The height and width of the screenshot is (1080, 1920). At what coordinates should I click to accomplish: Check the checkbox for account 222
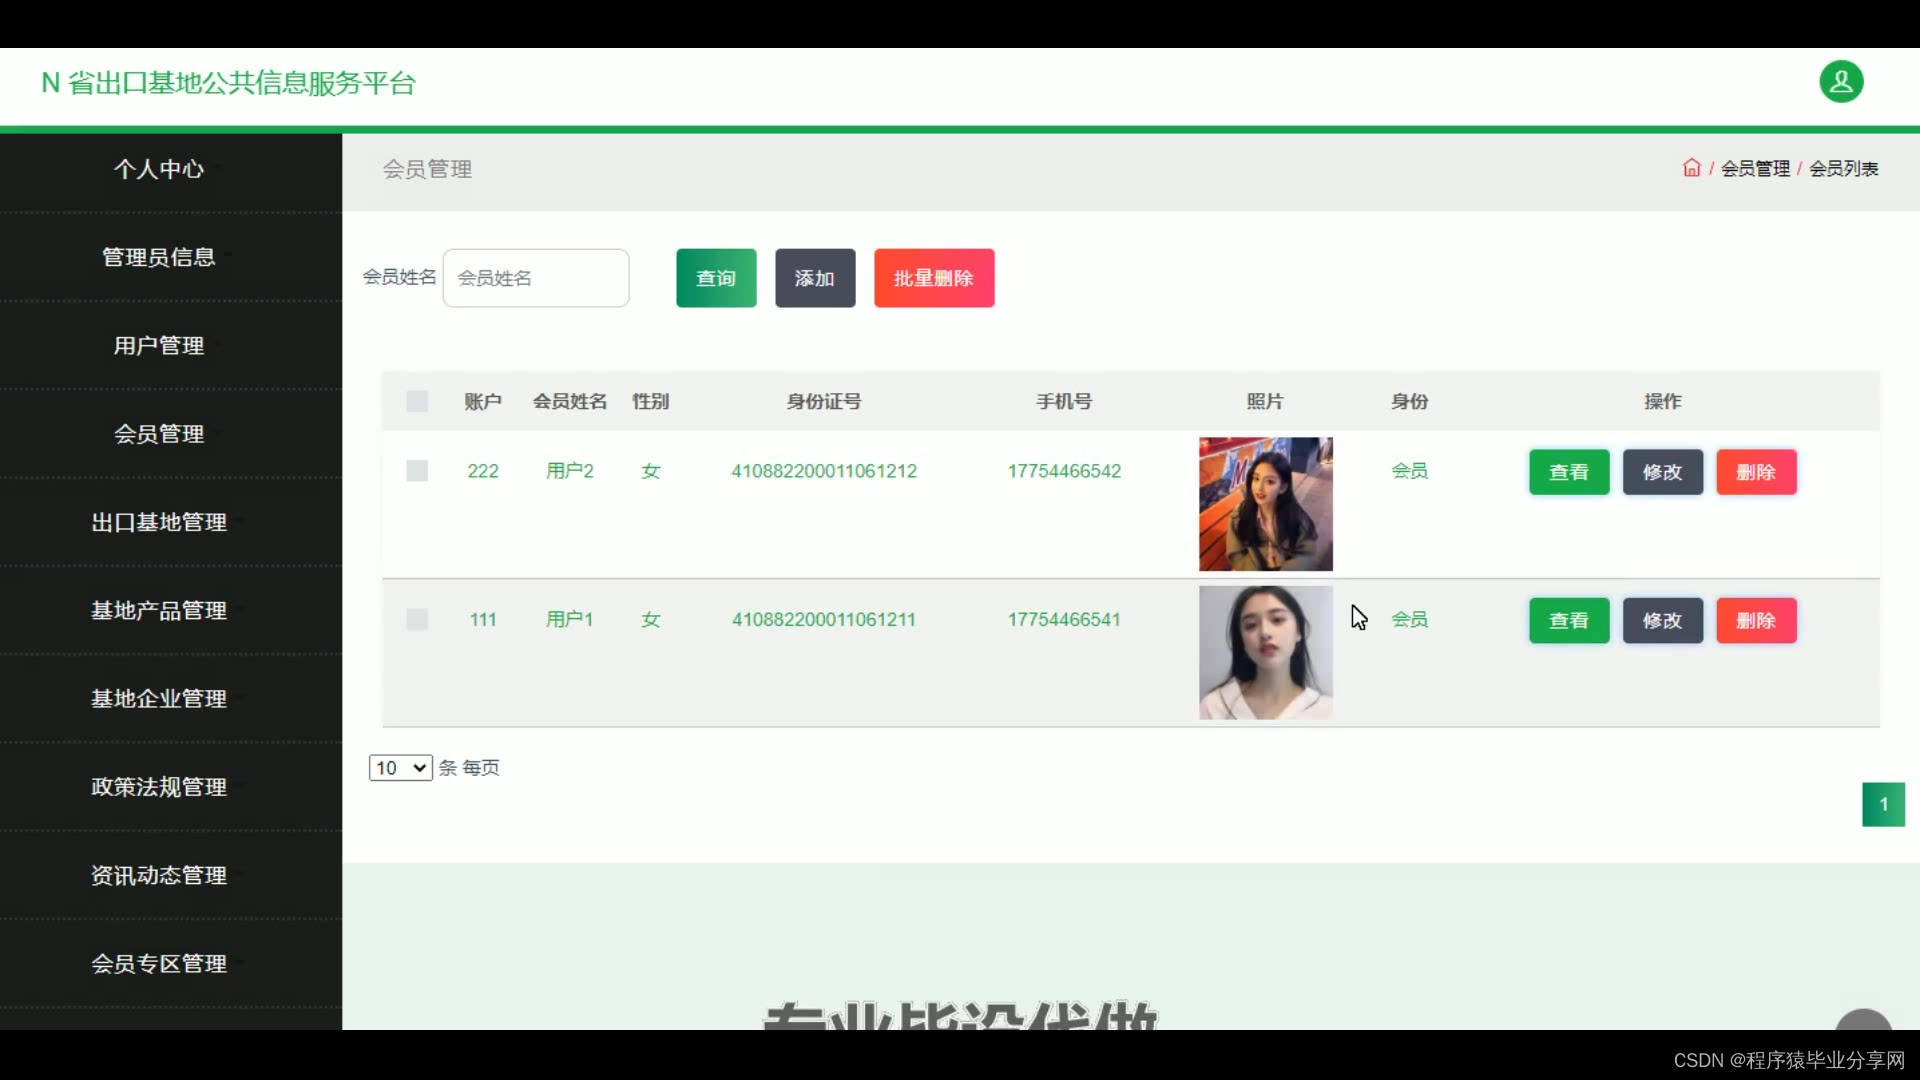click(417, 471)
